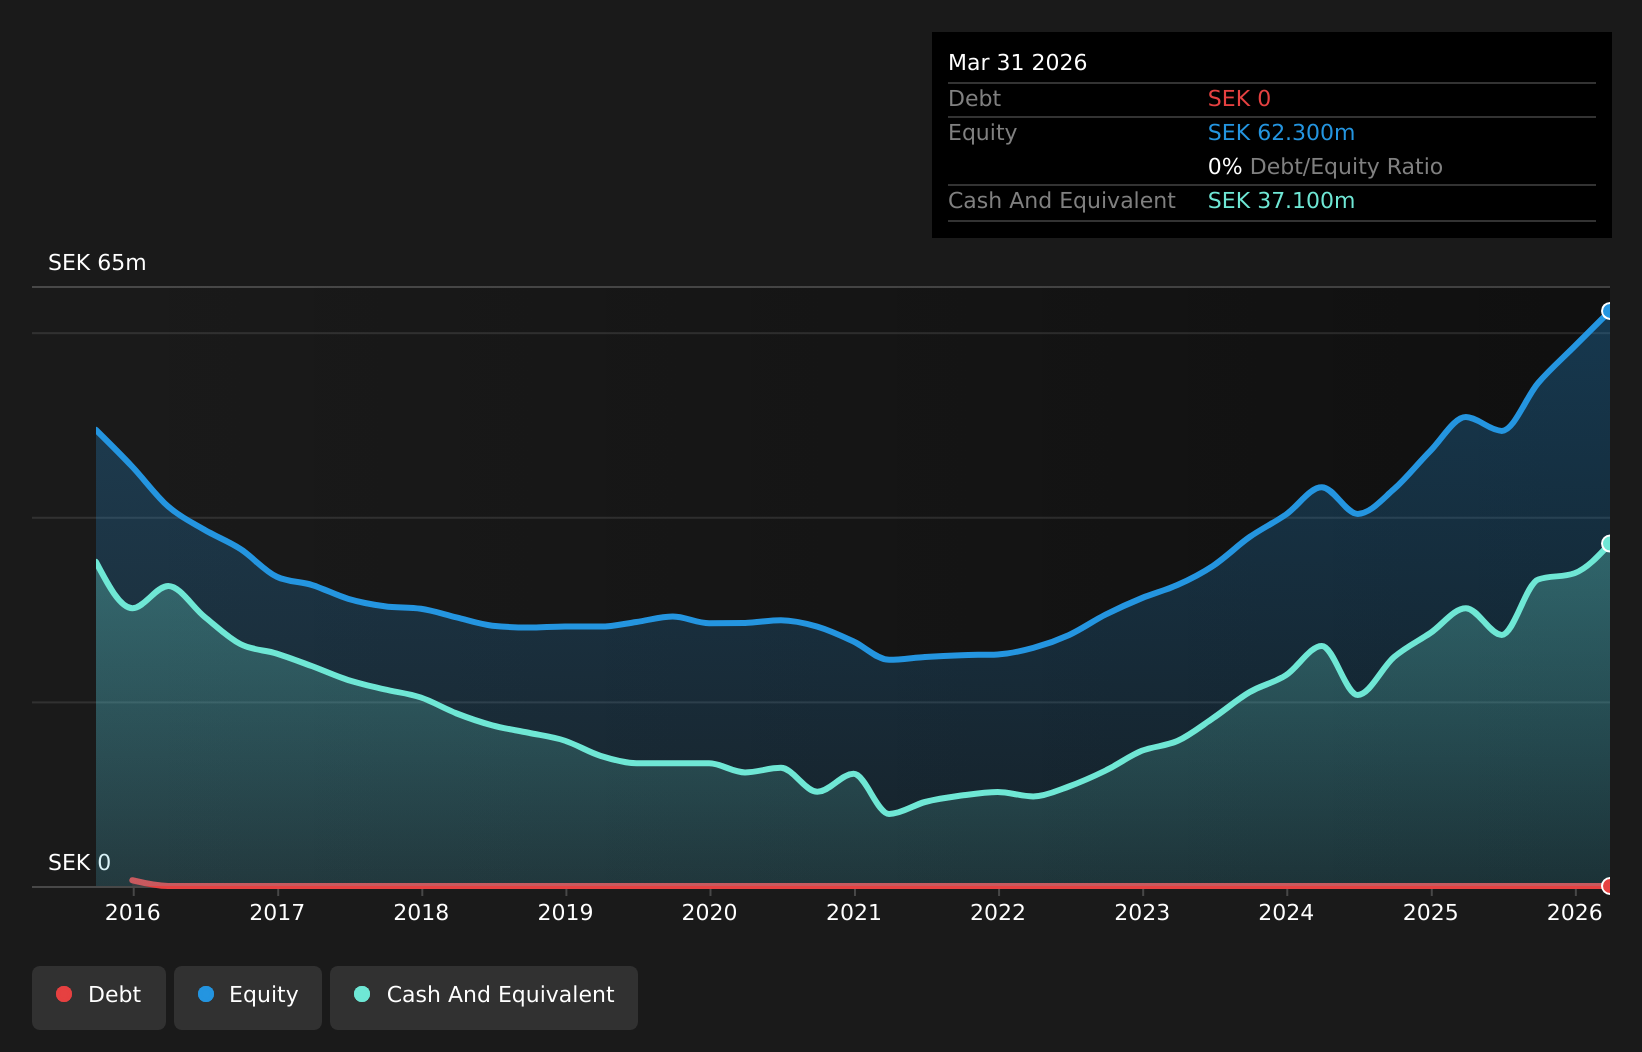Click the Mar 31 2026 tooltip date
The width and height of the screenshot is (1642, 1052).
coord(1017,63)
